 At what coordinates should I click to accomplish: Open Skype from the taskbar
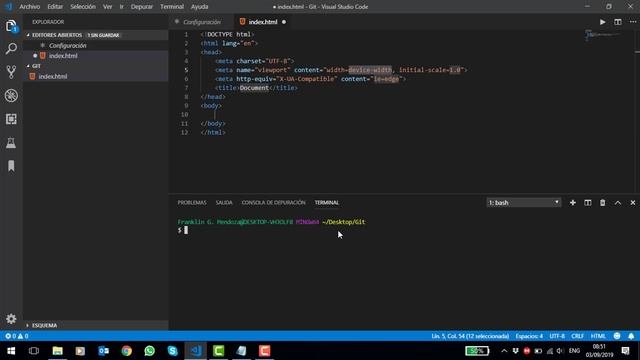(x=172, y=351)
